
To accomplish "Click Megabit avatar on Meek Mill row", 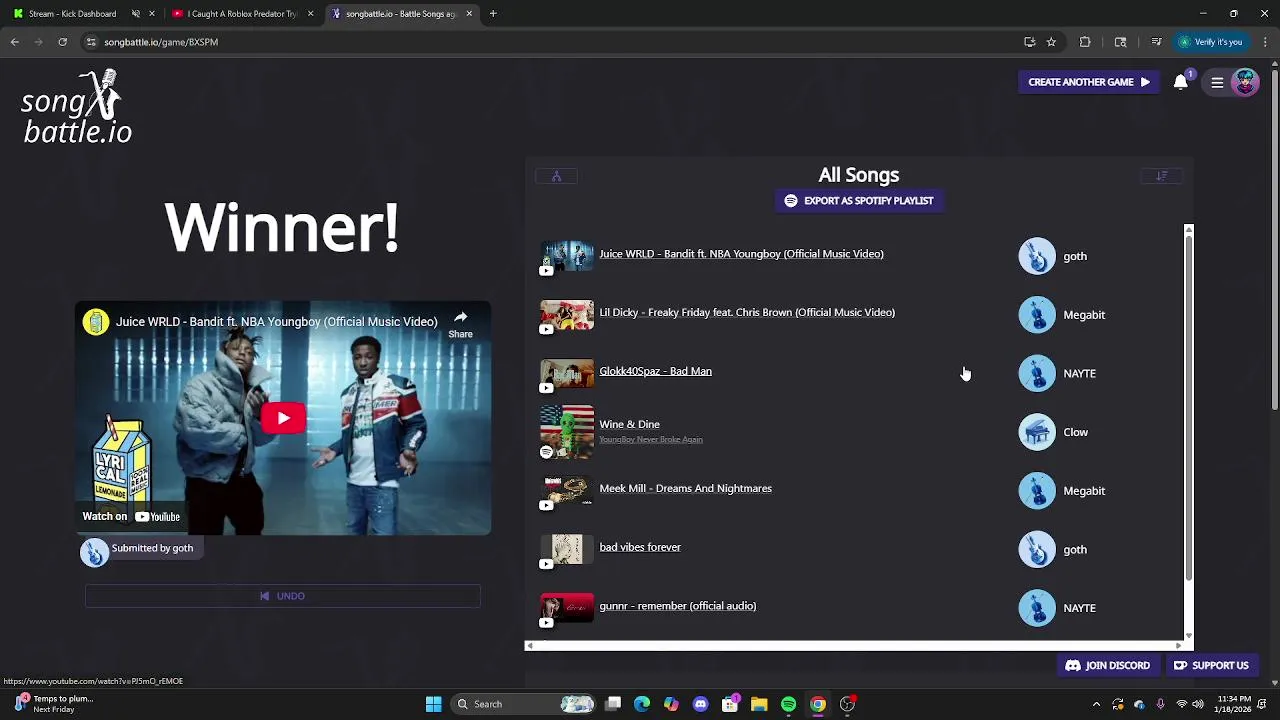I will click(1037, 491).
